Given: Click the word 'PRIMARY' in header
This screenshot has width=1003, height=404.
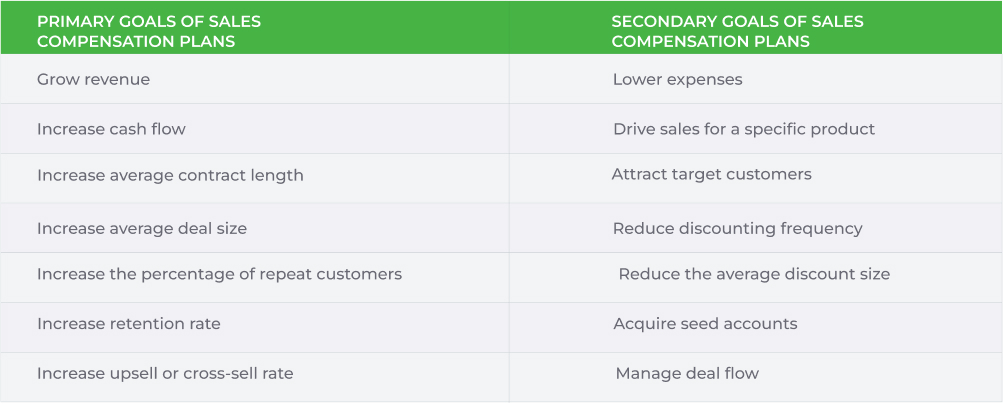Looking at the screenshot, I should pos(68,21).
